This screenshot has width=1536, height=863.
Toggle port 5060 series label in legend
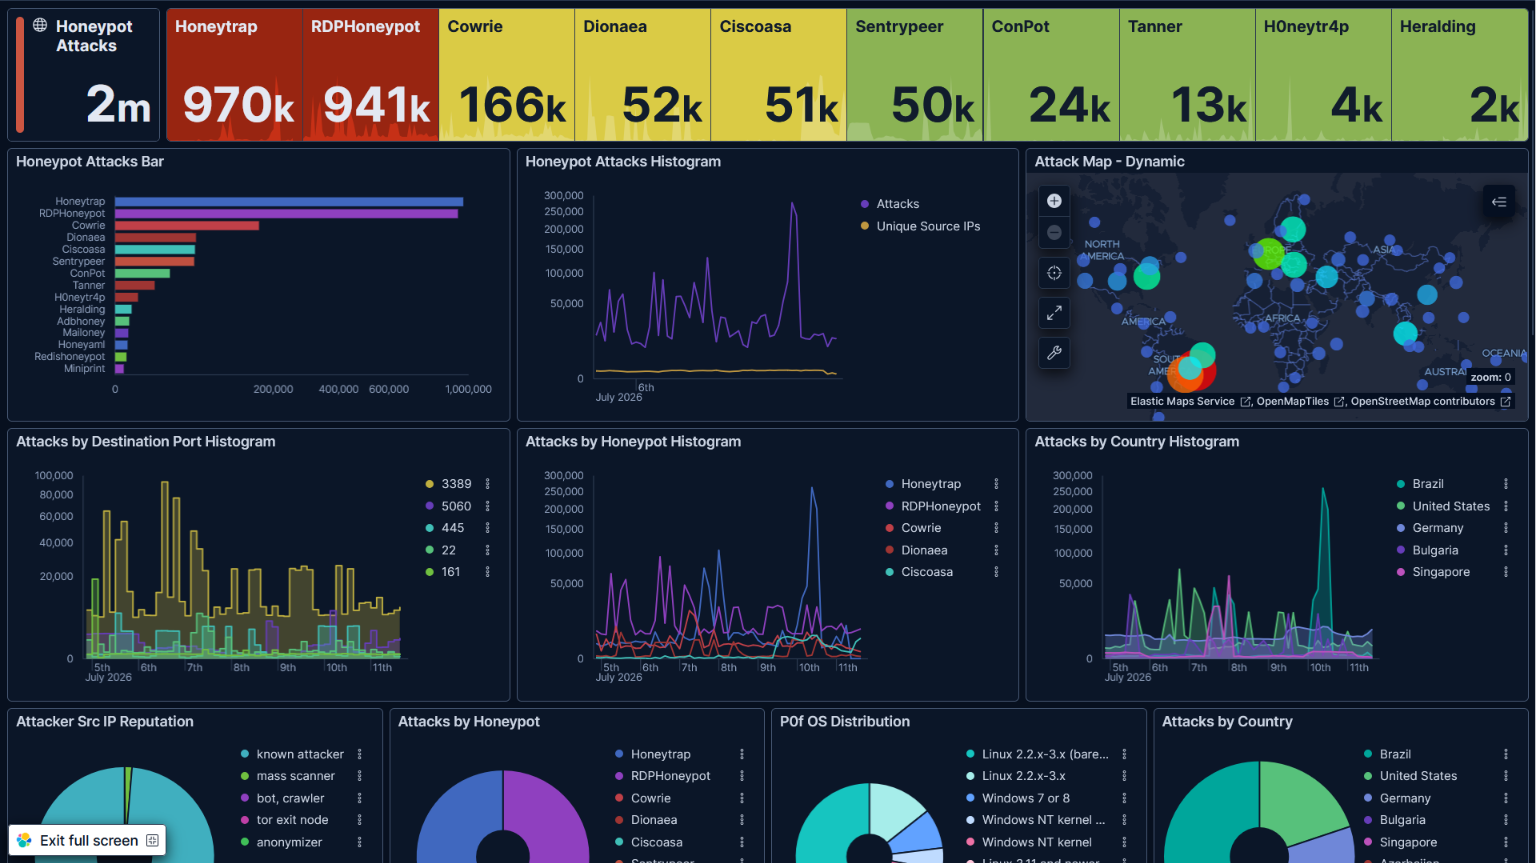(x=456, y=506)
